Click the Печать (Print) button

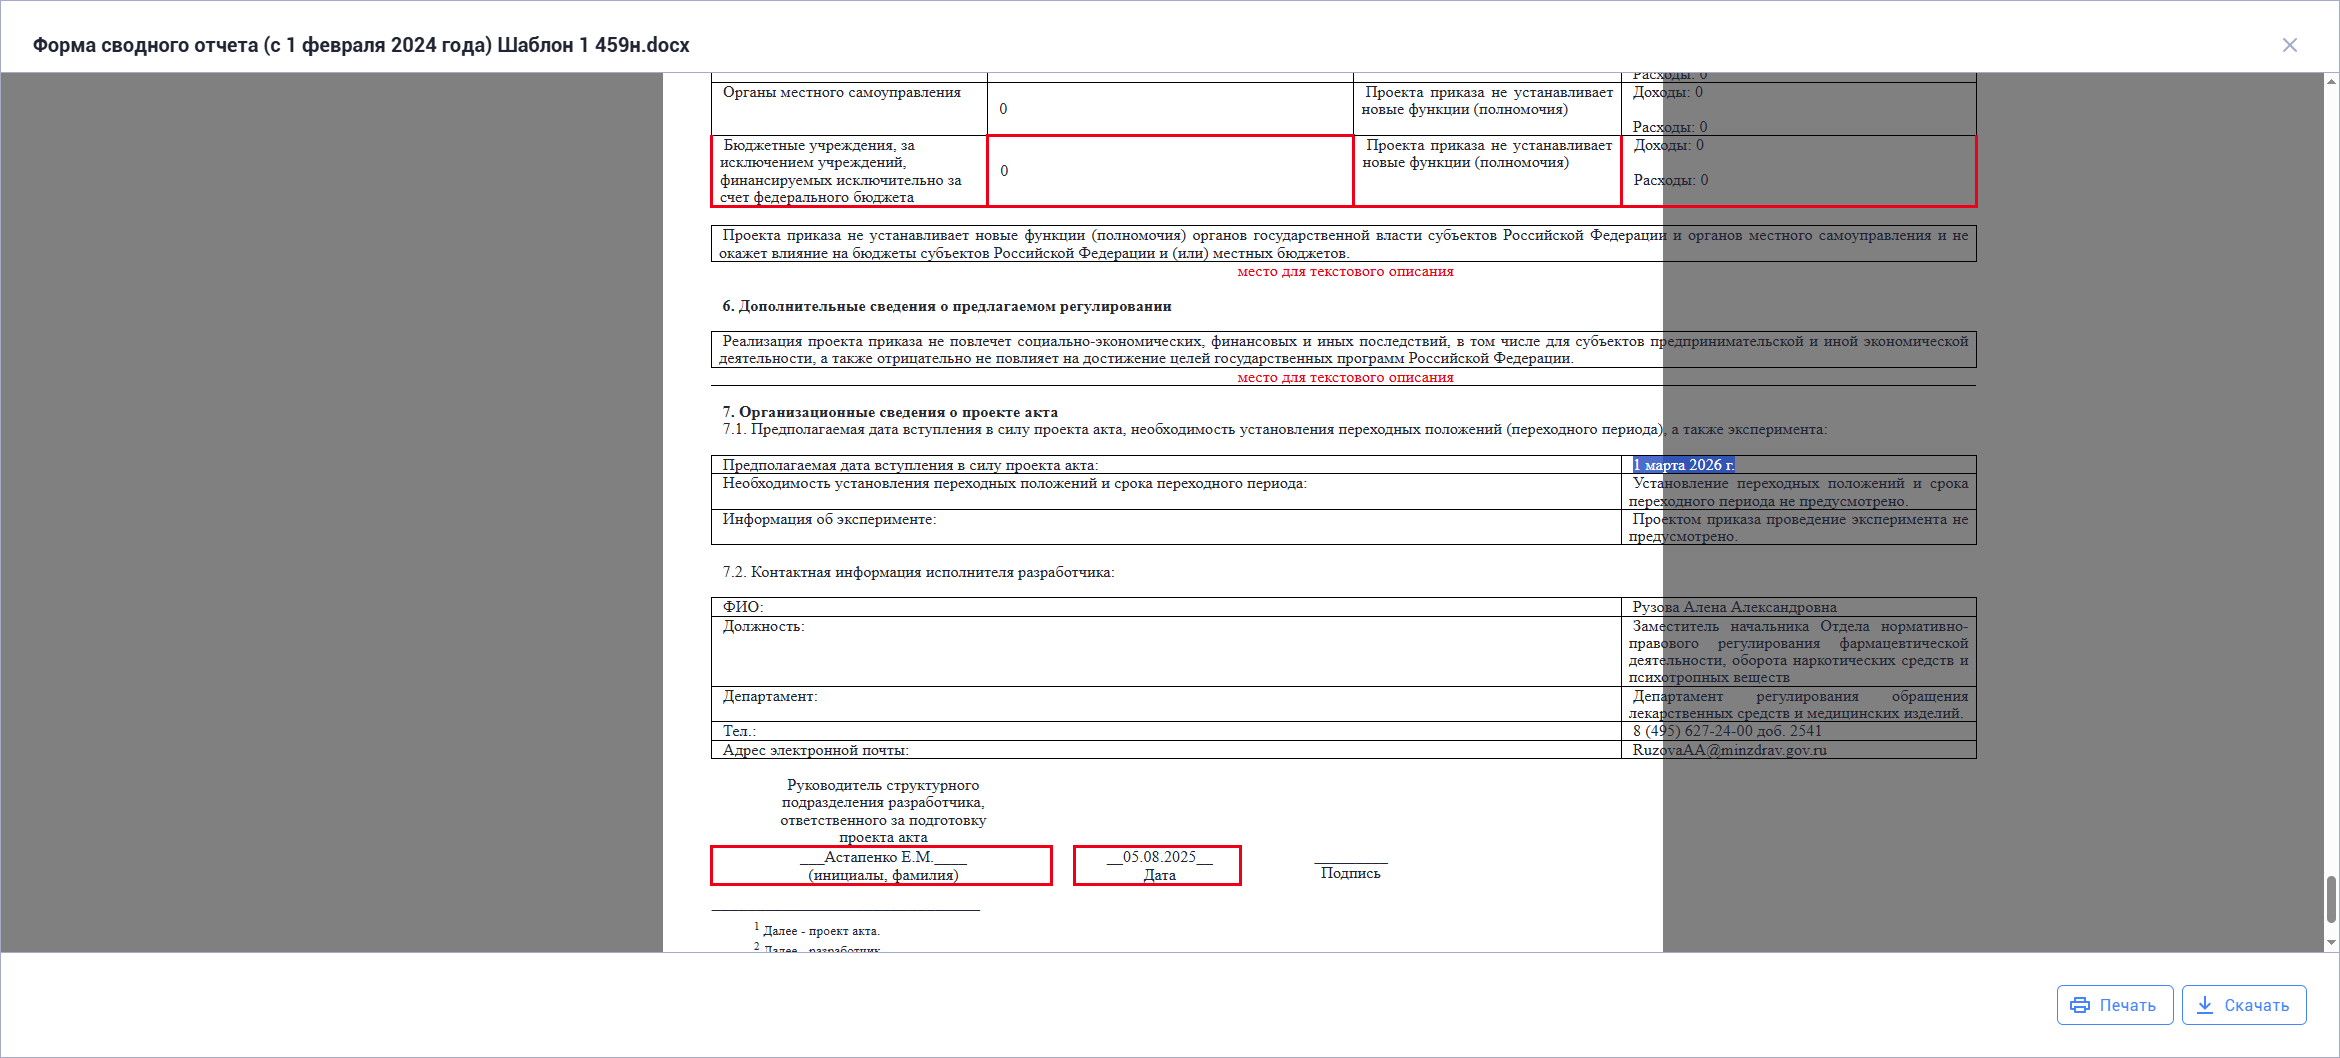2114,1005
